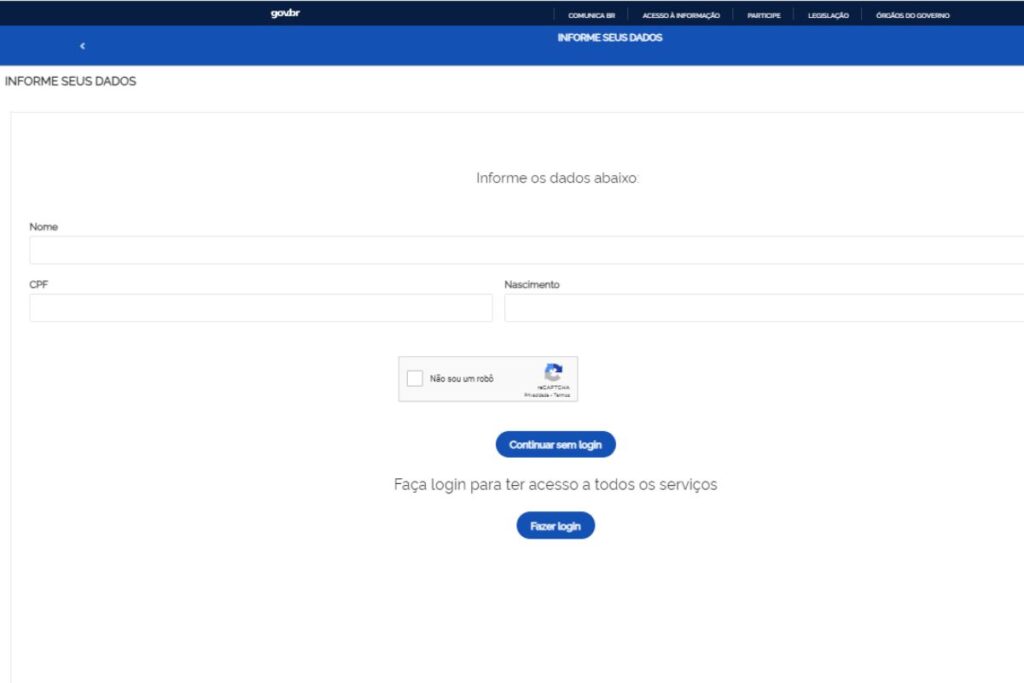Click inside the CPF text field

point(260,308)
